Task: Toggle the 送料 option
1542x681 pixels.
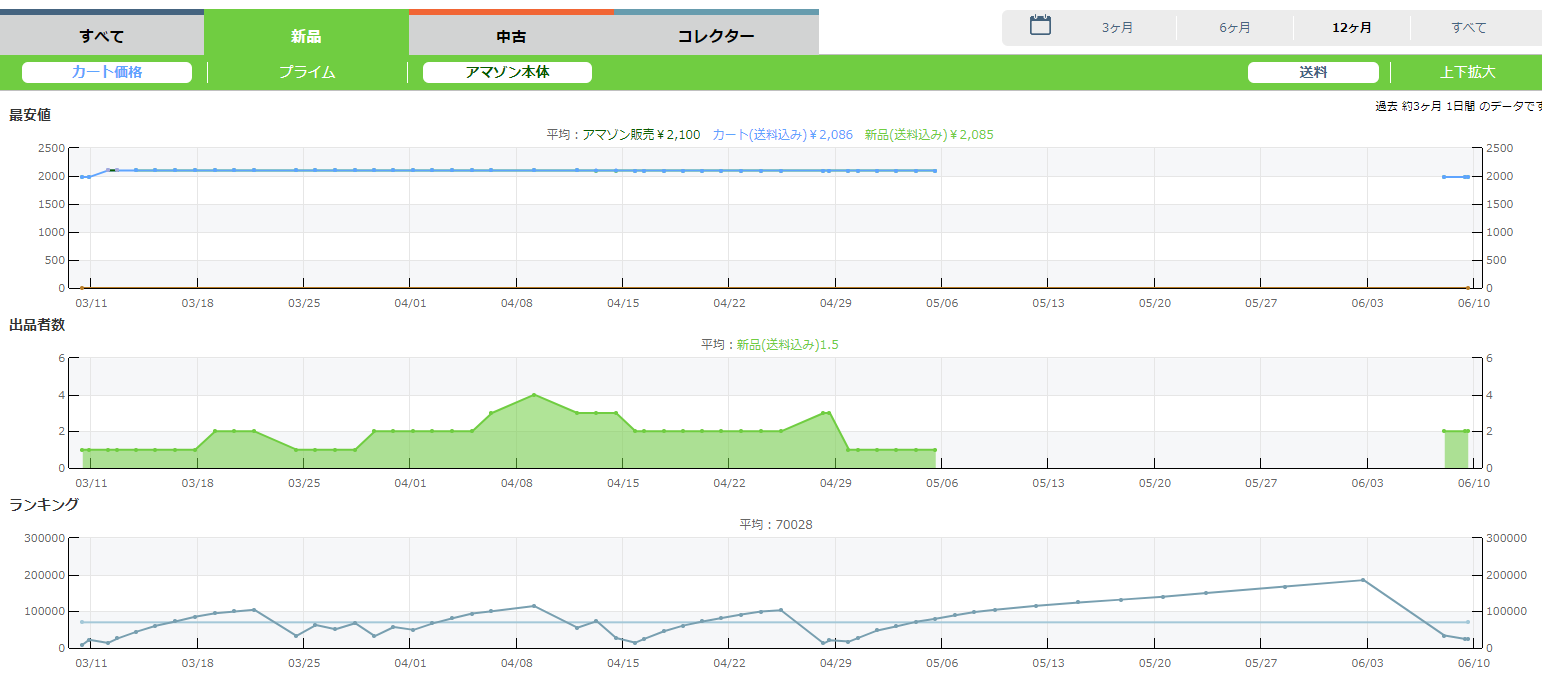Action: (x=1312, y=72)
